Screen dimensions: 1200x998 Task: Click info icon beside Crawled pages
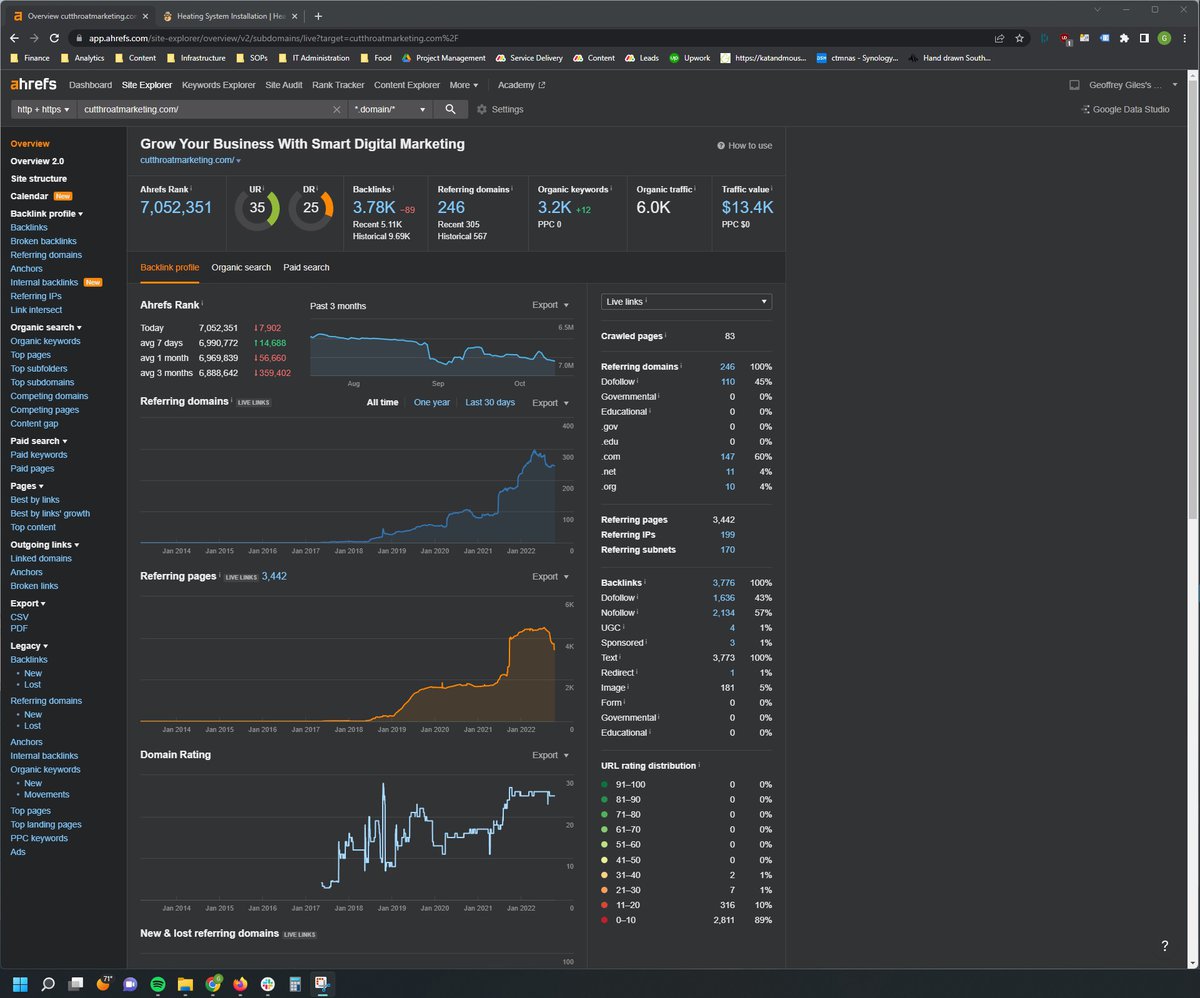(x=666, y=336)
